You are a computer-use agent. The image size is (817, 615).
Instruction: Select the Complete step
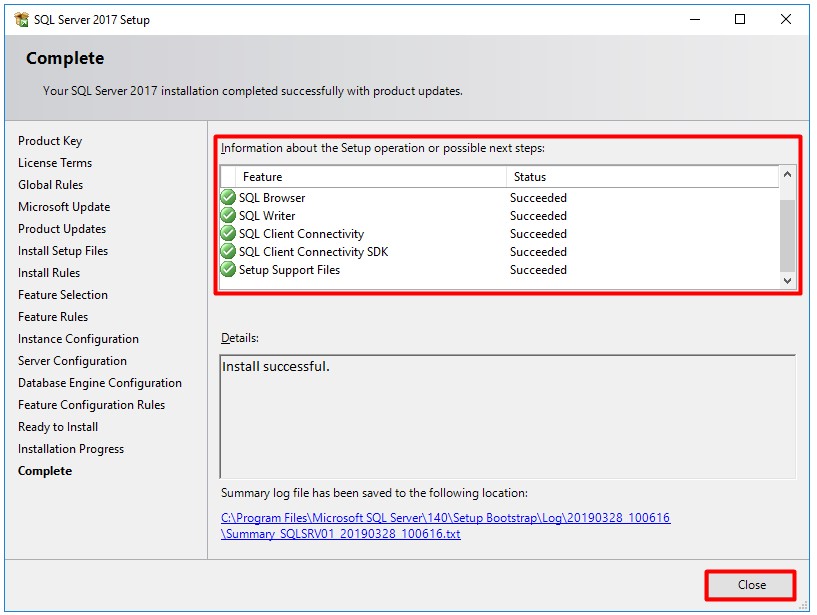point(44,470)
